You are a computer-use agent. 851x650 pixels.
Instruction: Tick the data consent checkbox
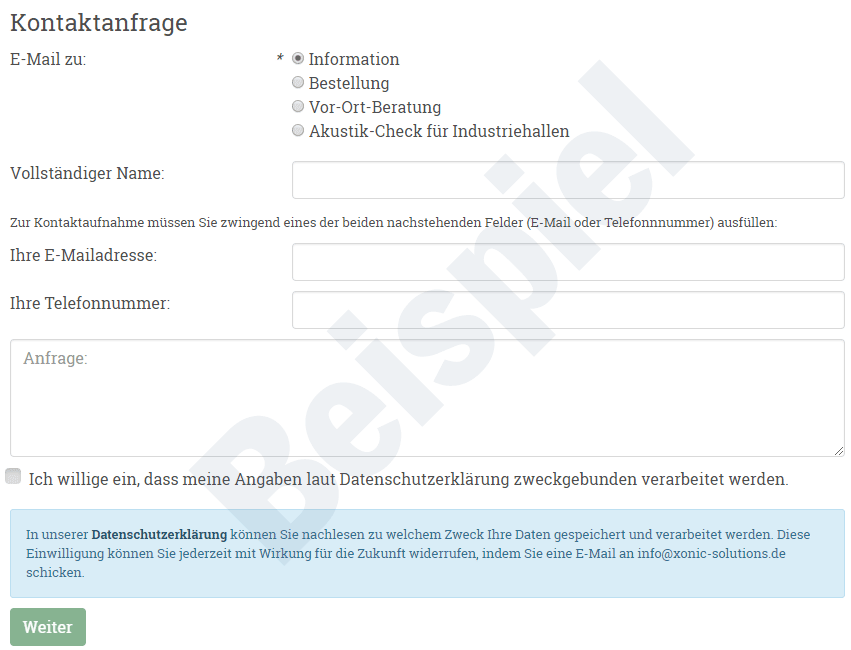click(13, 476)
